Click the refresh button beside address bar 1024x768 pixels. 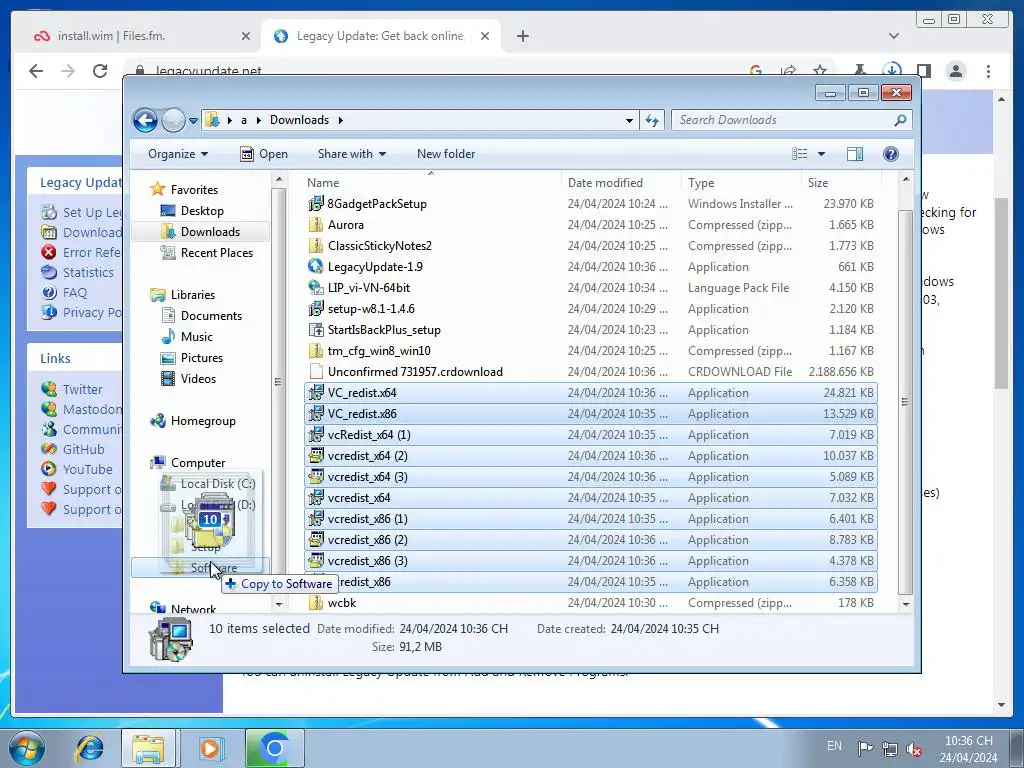click(652, 120)
